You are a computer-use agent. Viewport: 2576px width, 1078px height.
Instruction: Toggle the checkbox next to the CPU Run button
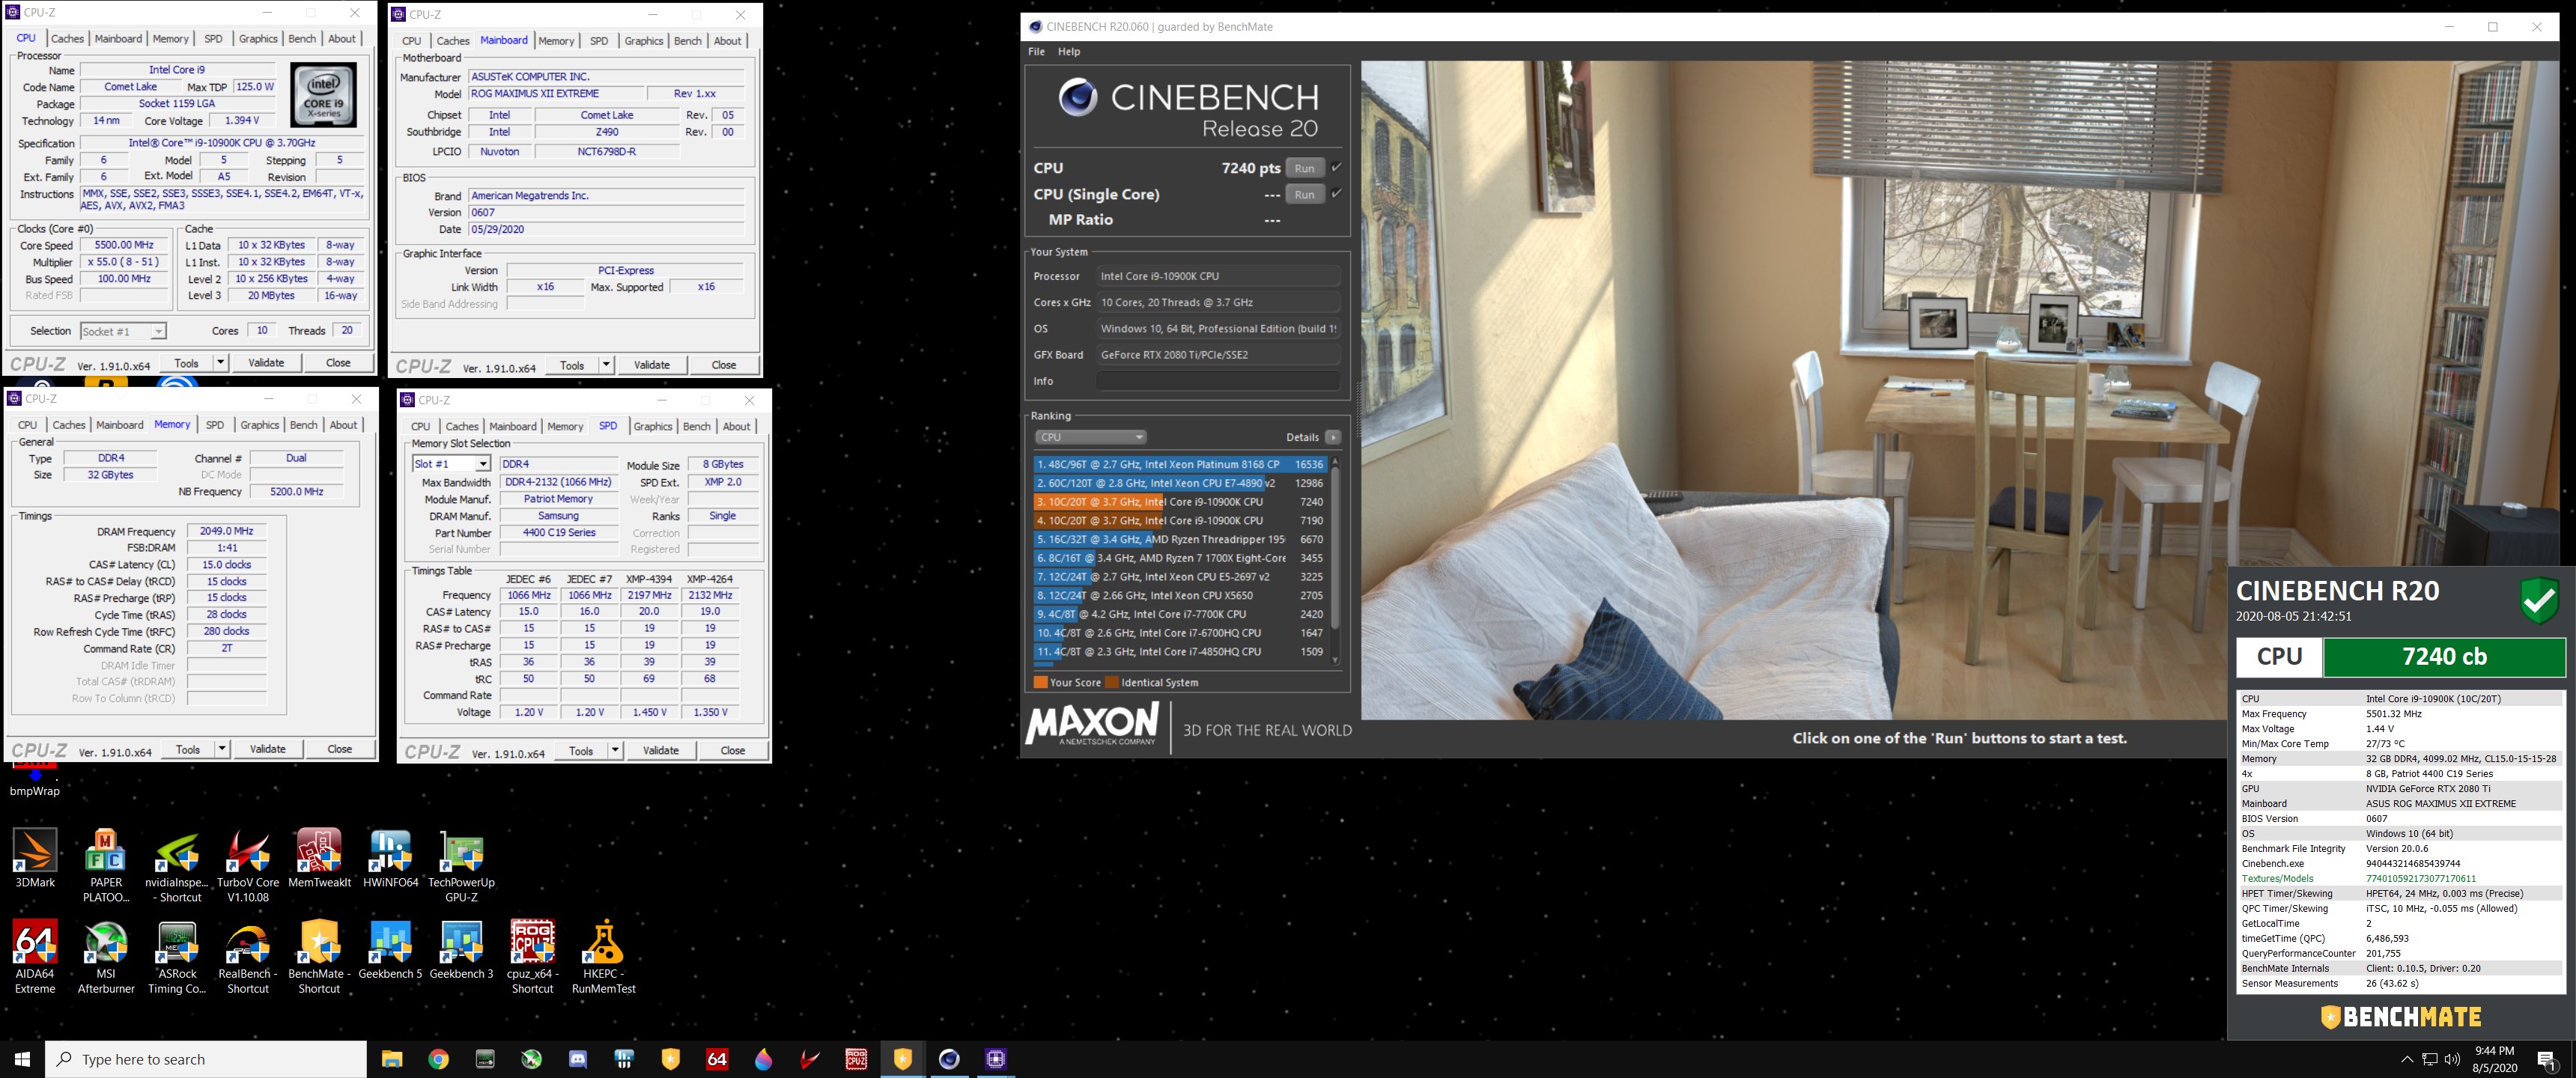pyautogui.click(x=1336, y=167)
